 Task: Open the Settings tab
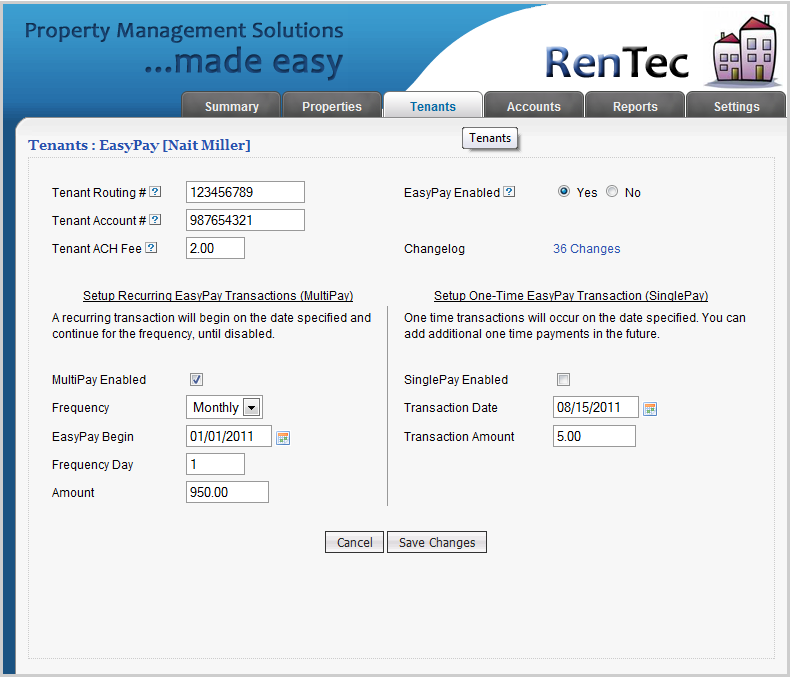tap(736, 106)
